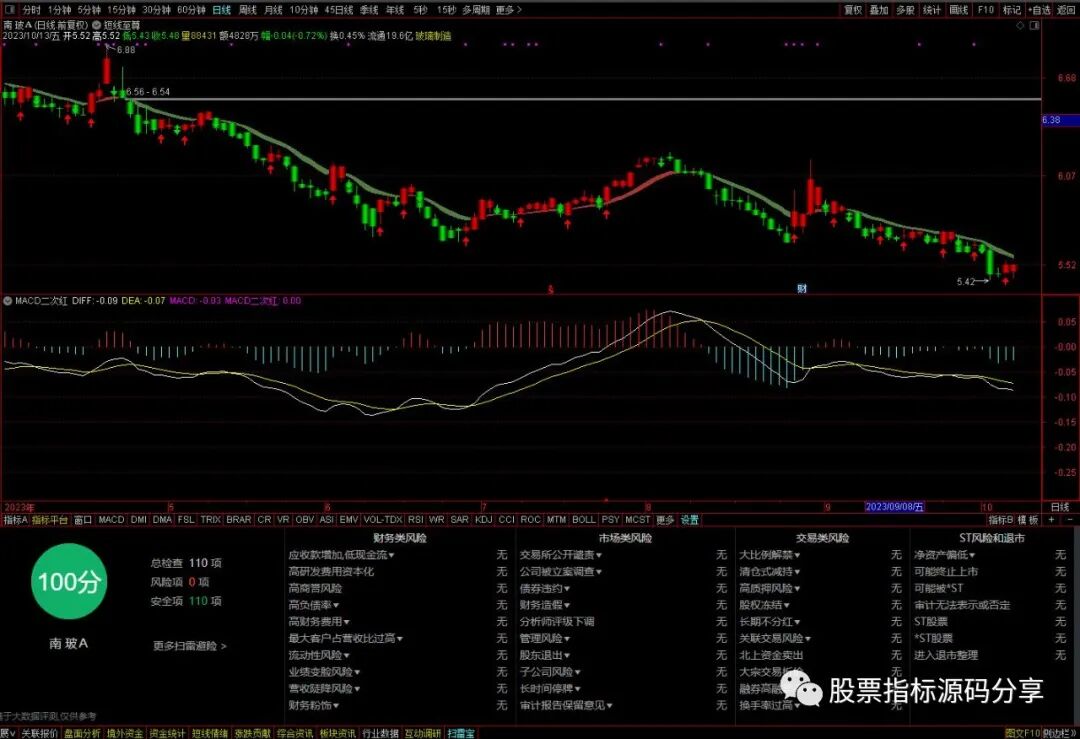Viewport: 1080px width, 739px height.
Task: Click the green 100分 score circle
Action: pos(69,582)
